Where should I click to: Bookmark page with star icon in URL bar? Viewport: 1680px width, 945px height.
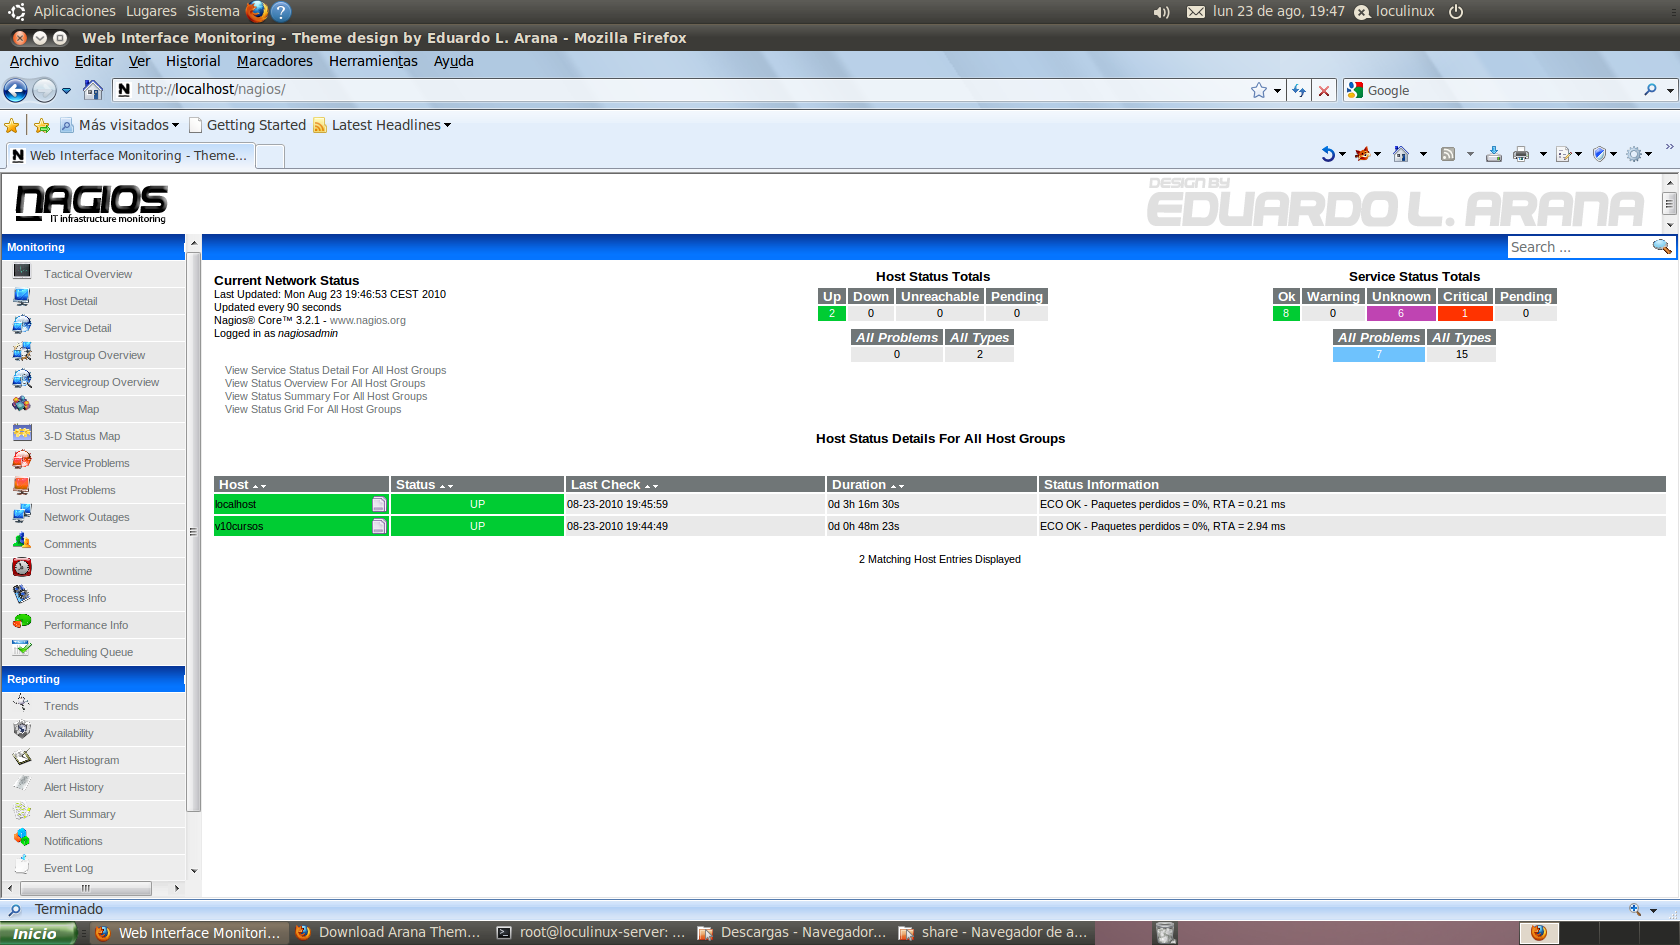(x=1259, y=90)
